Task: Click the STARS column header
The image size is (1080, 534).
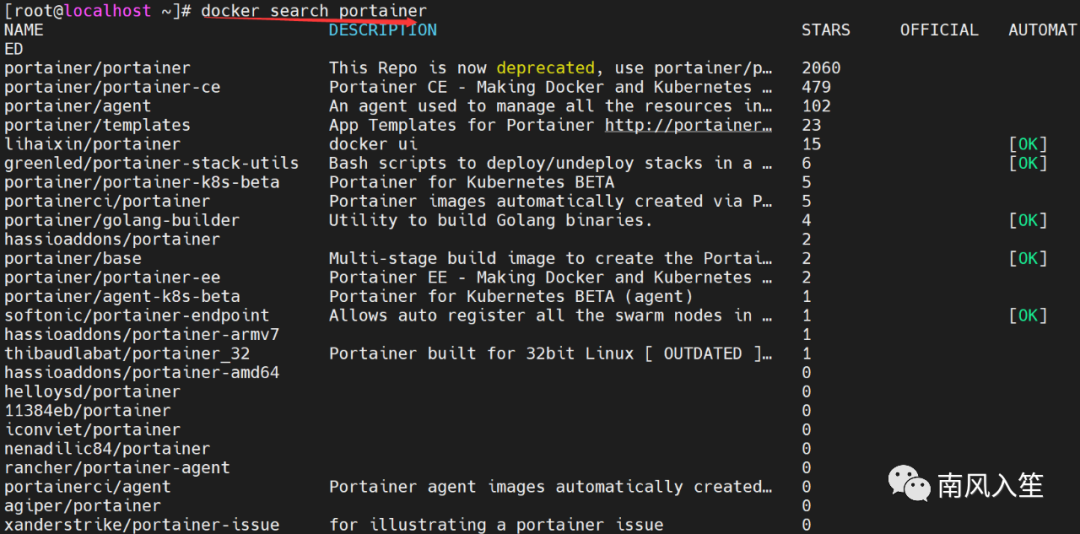Action: point(826,30)
